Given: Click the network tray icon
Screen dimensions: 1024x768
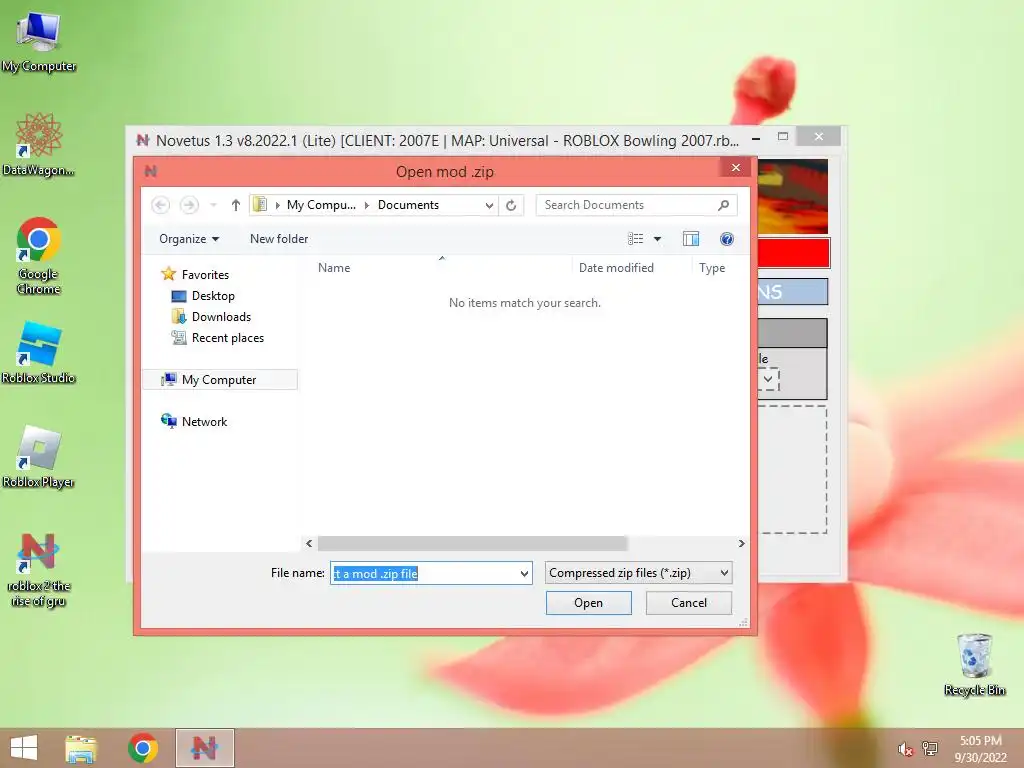Looking at the screenshot, I should 930,749.
